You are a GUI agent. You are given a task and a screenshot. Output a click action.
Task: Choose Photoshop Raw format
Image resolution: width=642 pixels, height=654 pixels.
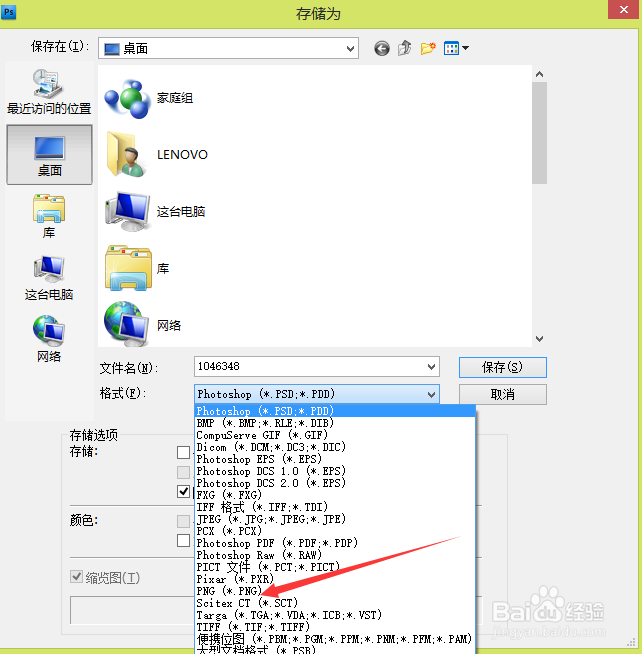(x=335, y=555)
